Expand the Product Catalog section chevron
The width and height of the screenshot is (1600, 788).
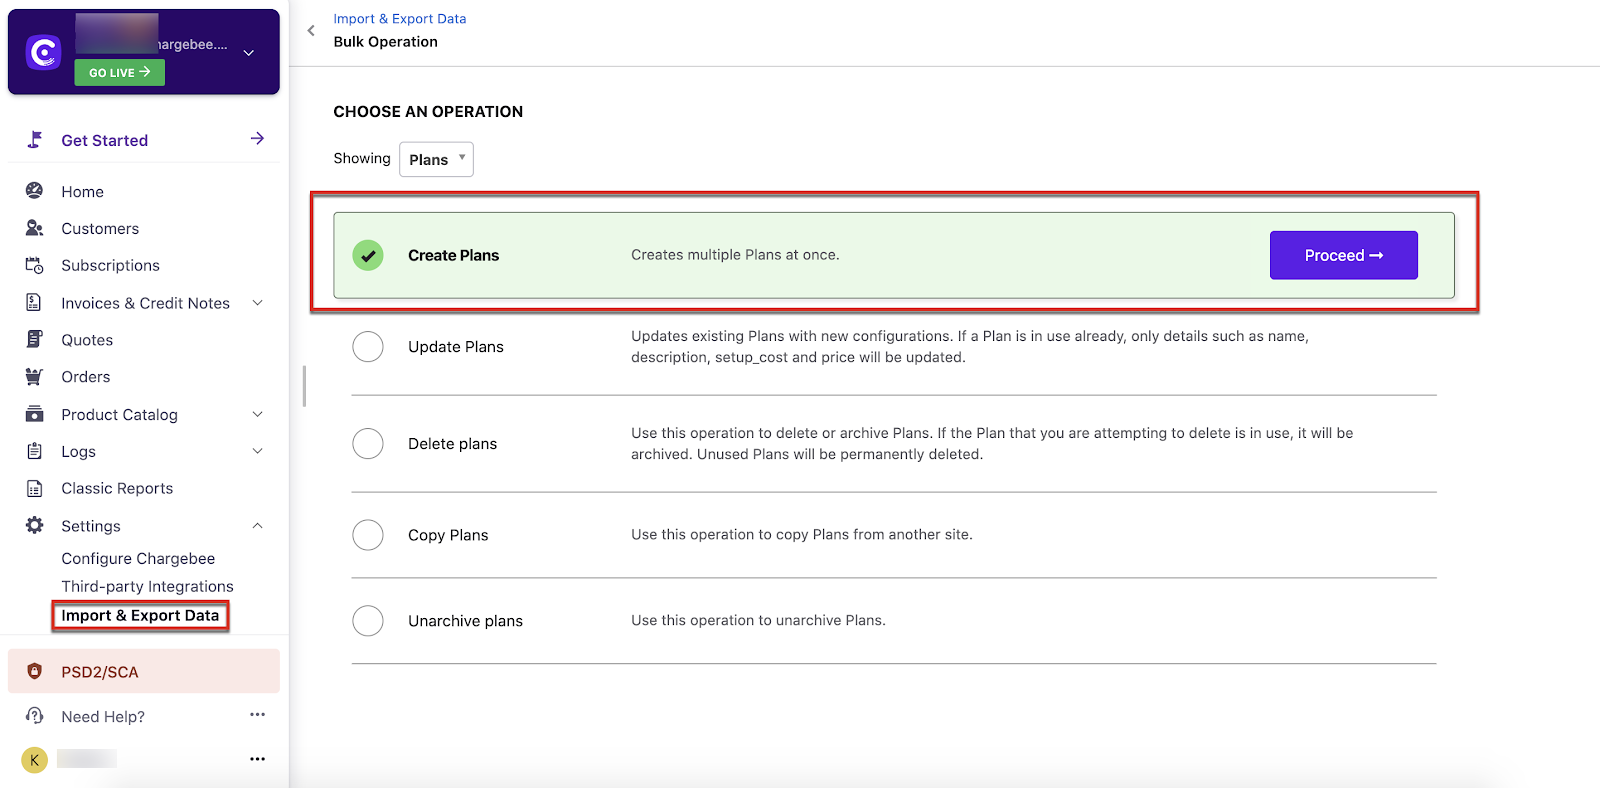(257, 414)
